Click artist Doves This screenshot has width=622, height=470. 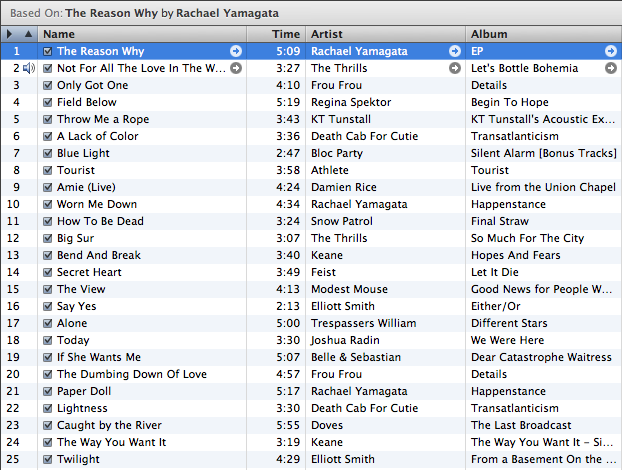(x=327, y=425)
